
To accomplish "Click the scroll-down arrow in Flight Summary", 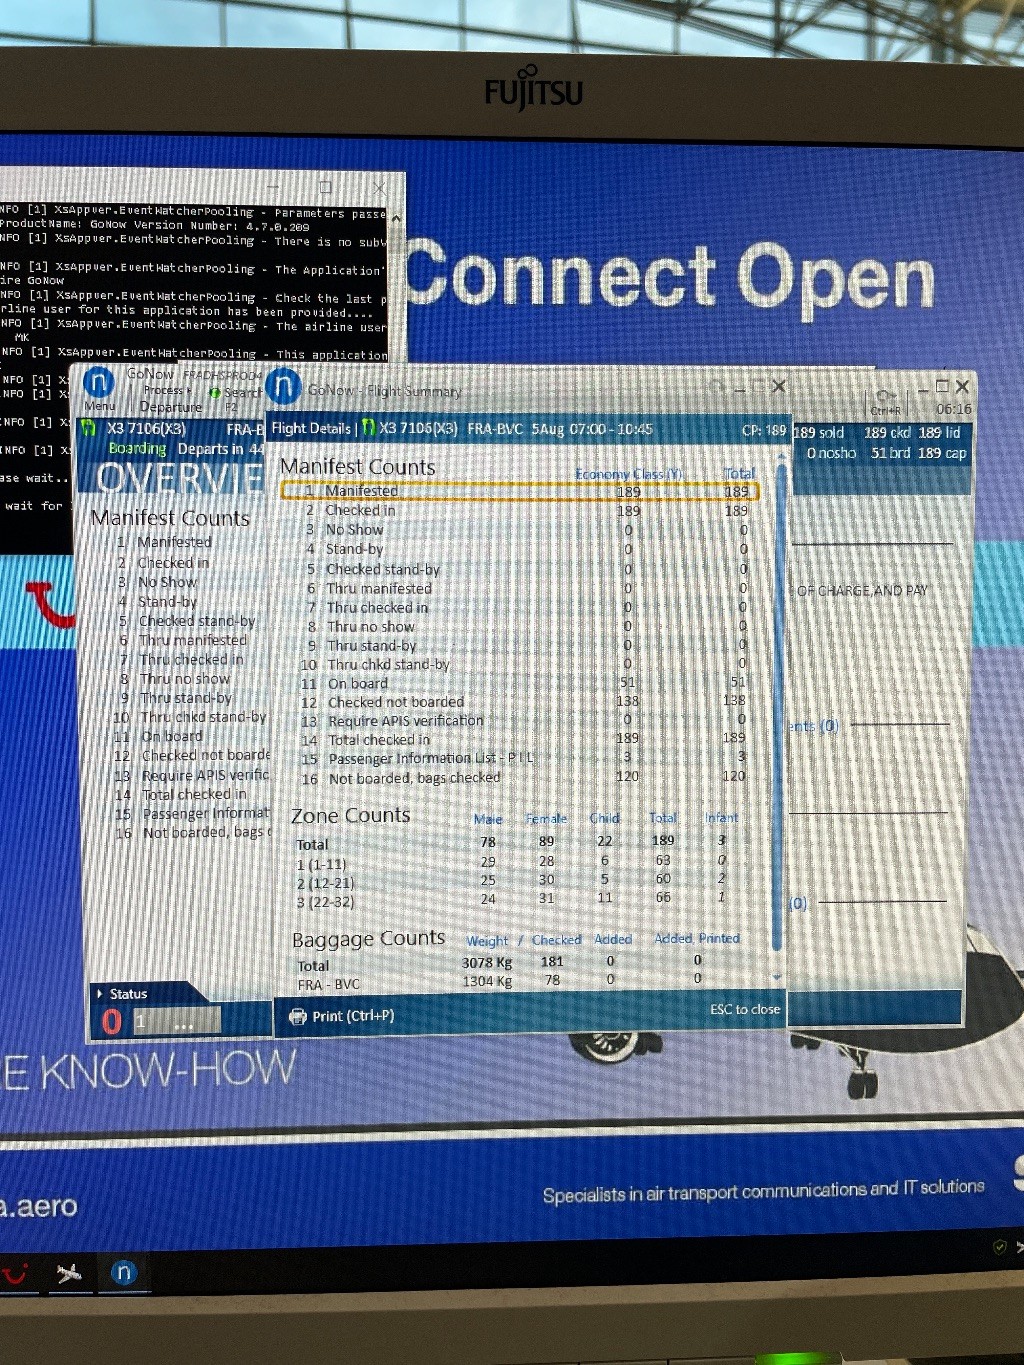I will click(777, 977).
